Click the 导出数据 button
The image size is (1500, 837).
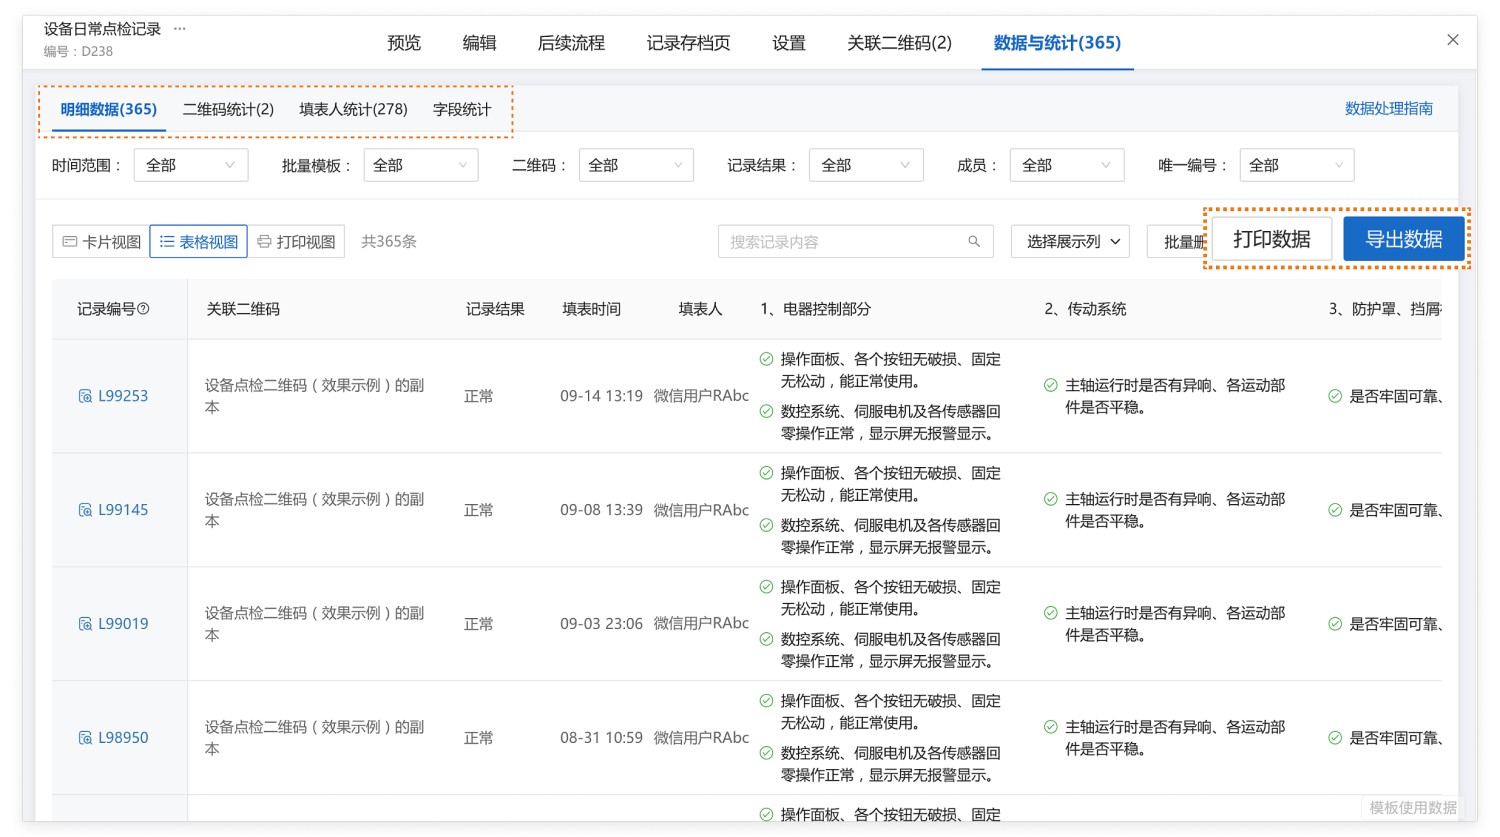pos(1403,239)
